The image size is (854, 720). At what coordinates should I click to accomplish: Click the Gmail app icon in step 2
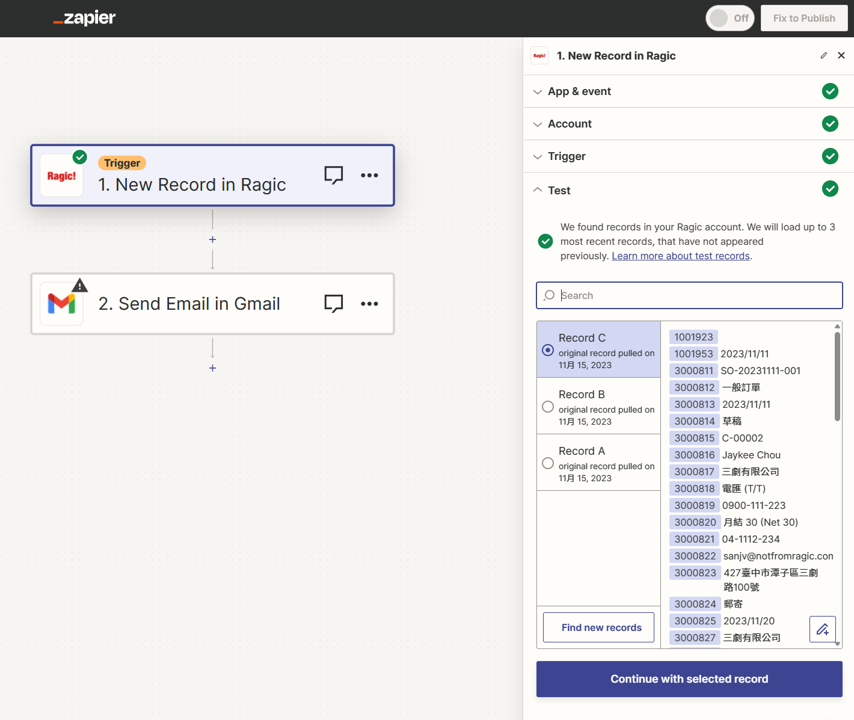[62, 303]
